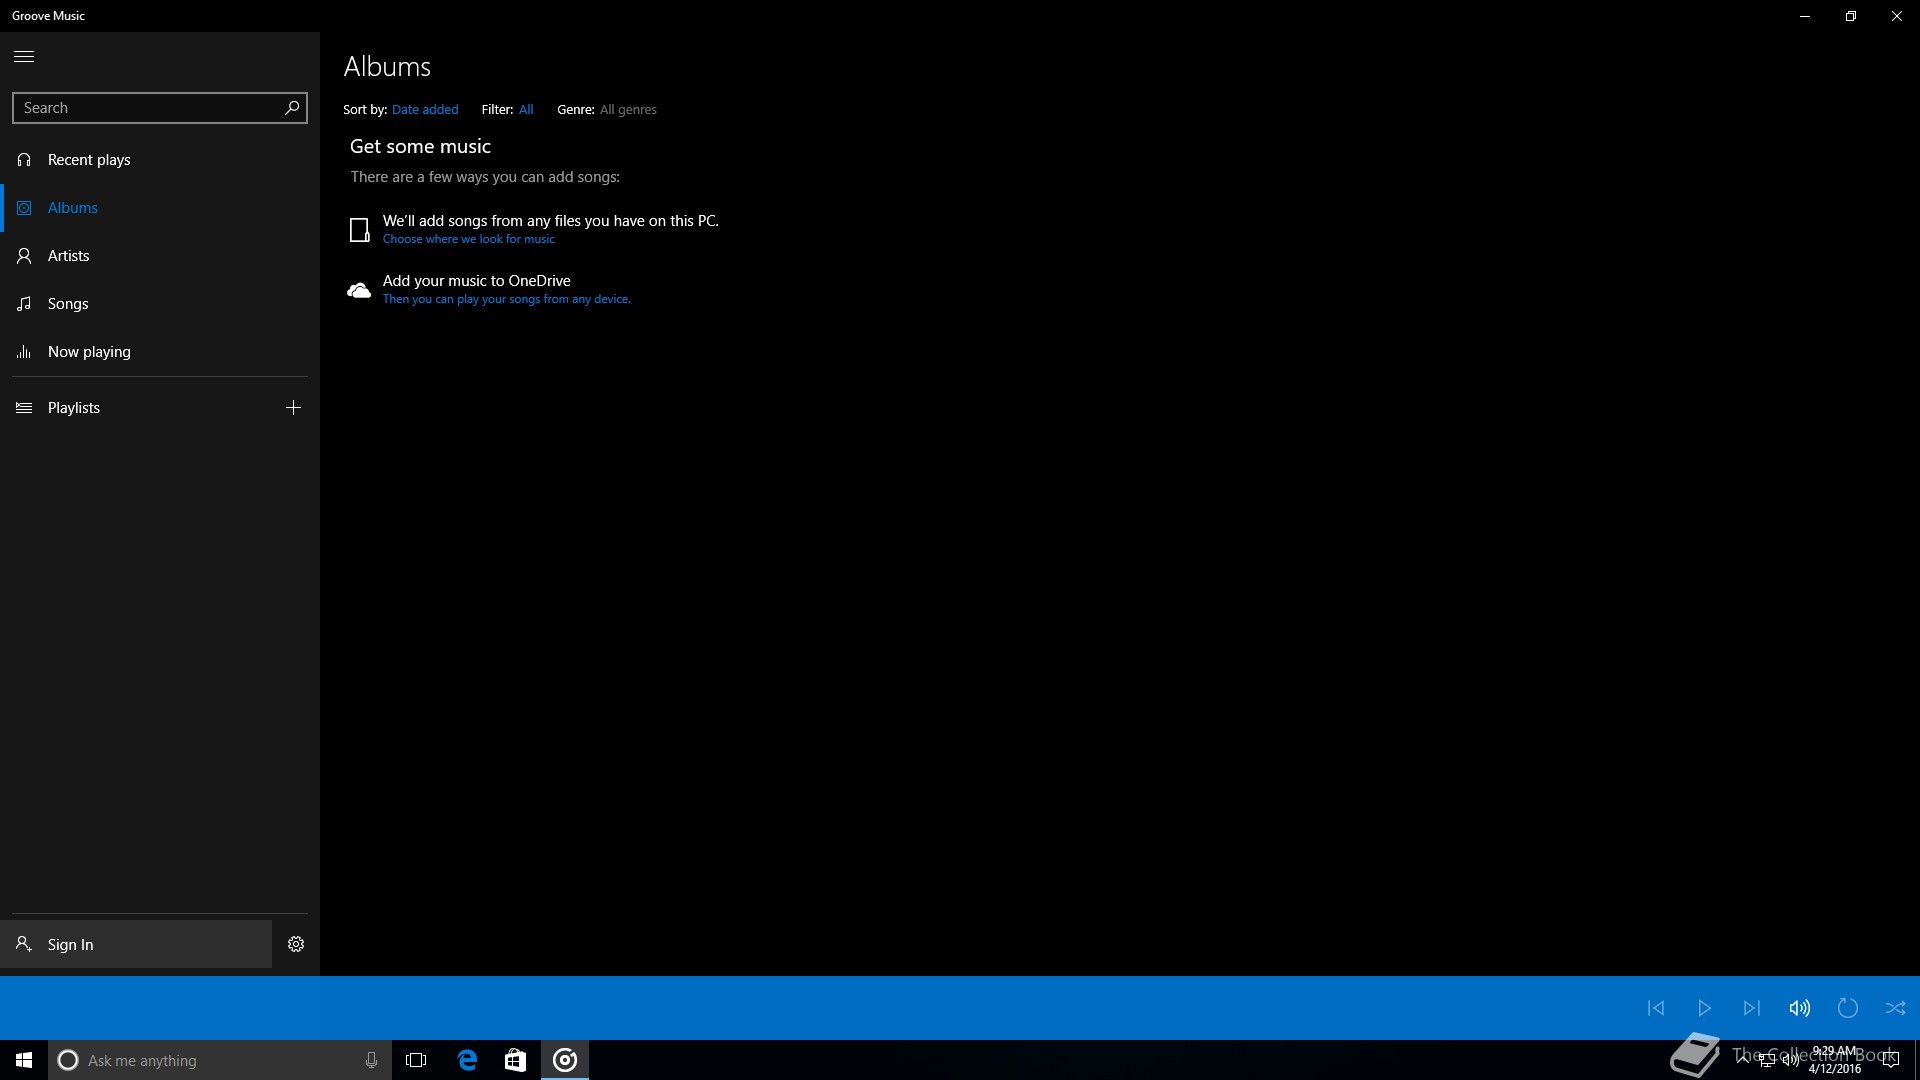Image resolution: width=1920 pixels, height=1080 pixels.
Task: Change the Filter All option
Action: click(526, 110)
